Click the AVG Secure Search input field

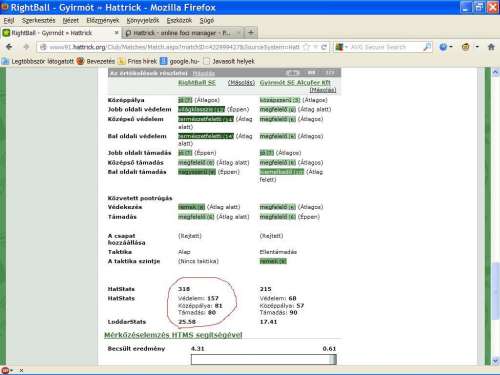tap(386, 47)
